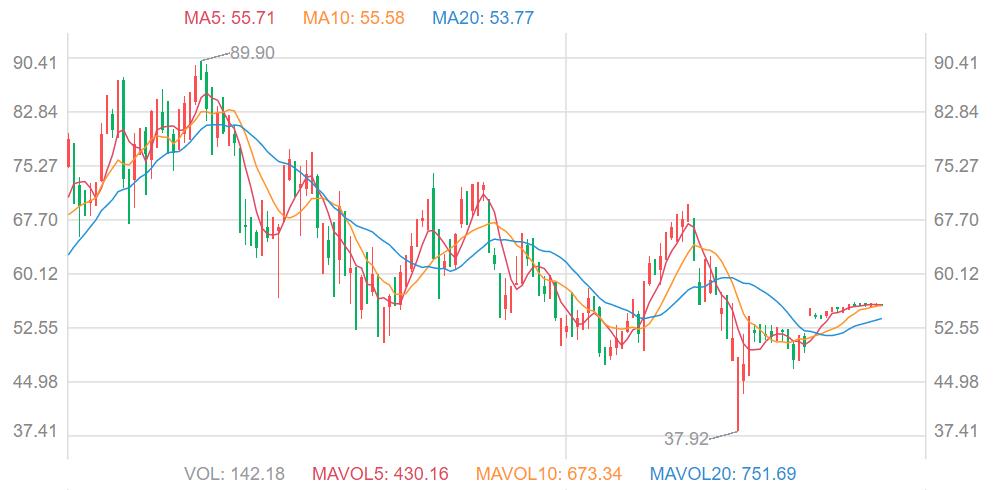Click the 37.92 low price annotation
Image resolution: width=1005 pixels, height=490 pixels.
click(686, 438)
